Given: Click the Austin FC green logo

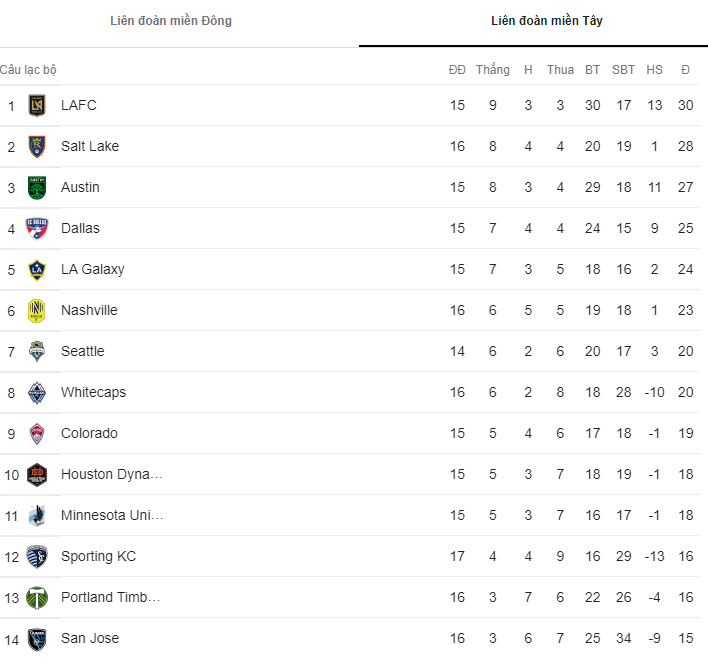Looking at the screenshot, I should click(x=37, y=187).
